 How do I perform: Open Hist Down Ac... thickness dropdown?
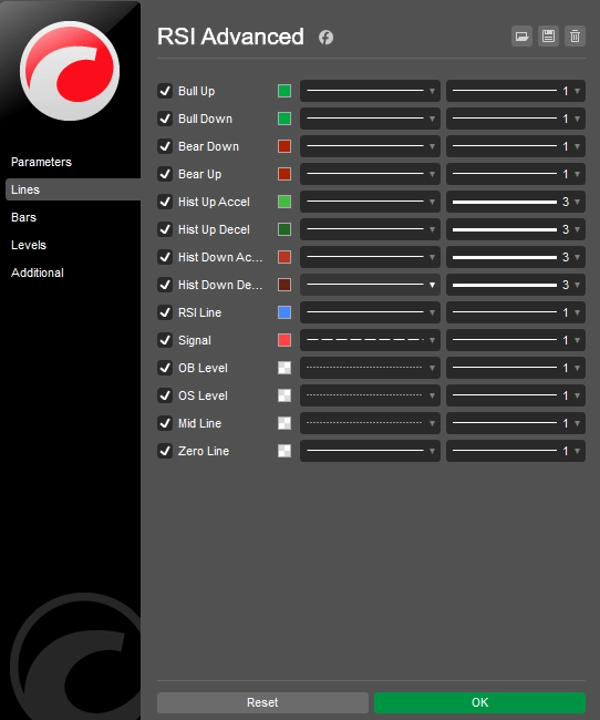point(516,257)
